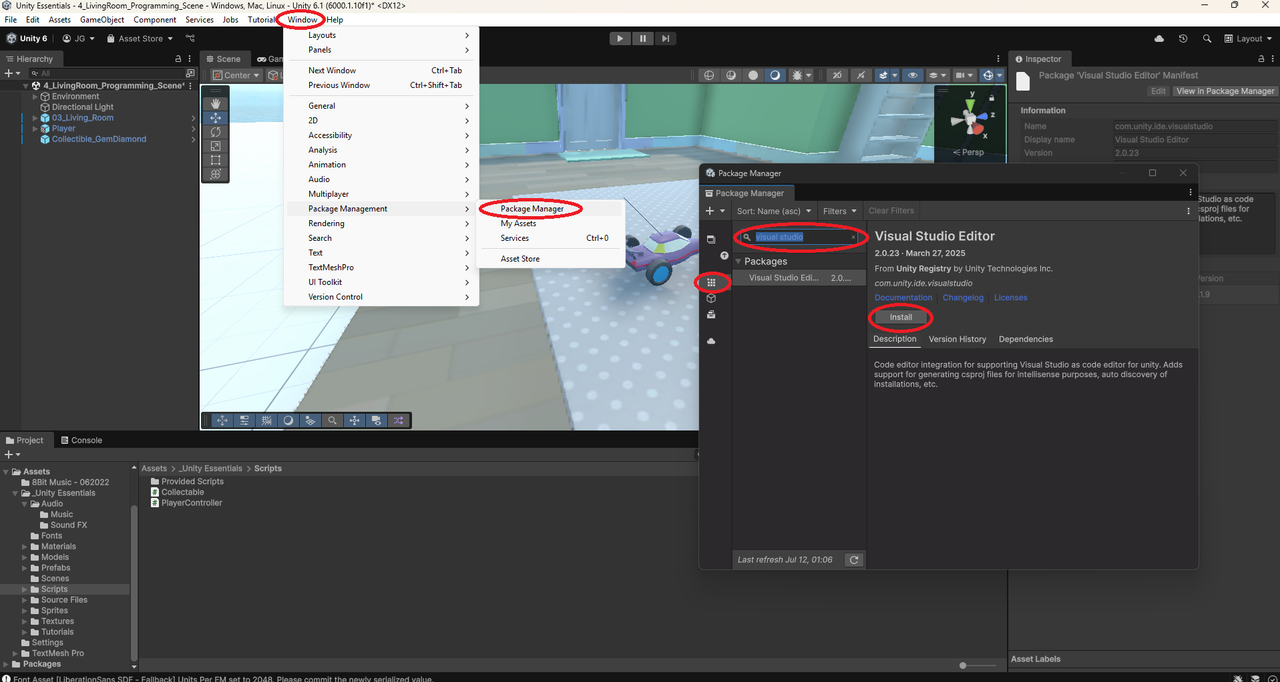Open the Licenses link
The height and width of the screenshot is (682, 1280).
pos(1010,298)
